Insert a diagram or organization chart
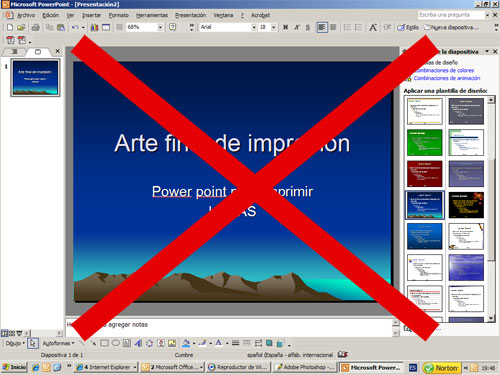 [149, 343]
